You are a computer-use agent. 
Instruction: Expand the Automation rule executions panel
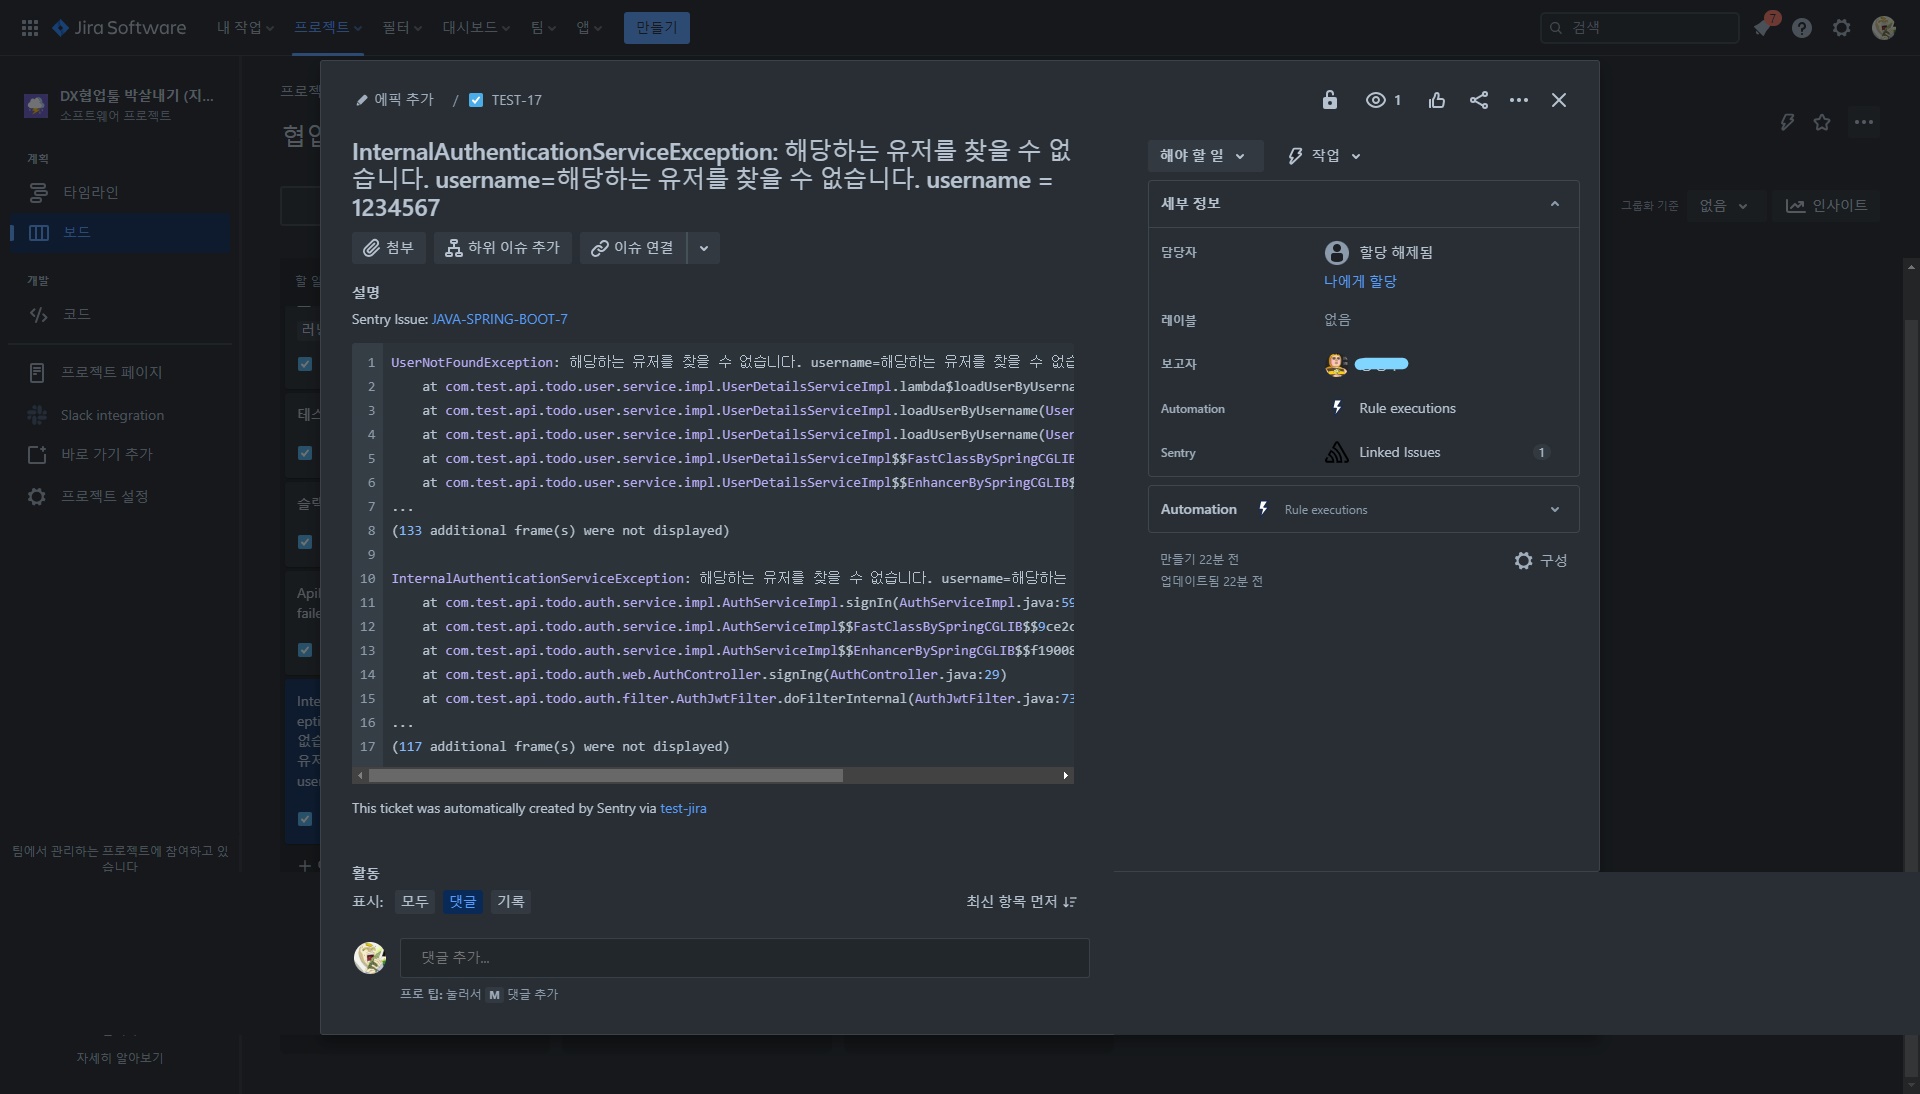1555,510
